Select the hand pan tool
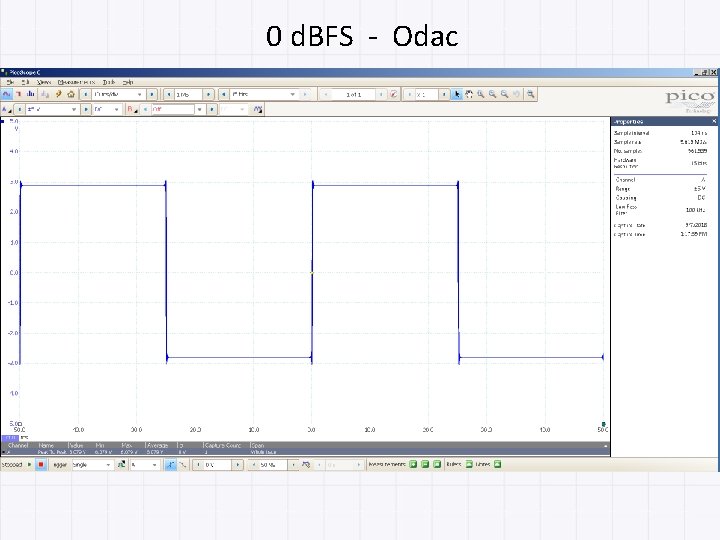This screenshot has height=540, width=720. pos(469,94)
